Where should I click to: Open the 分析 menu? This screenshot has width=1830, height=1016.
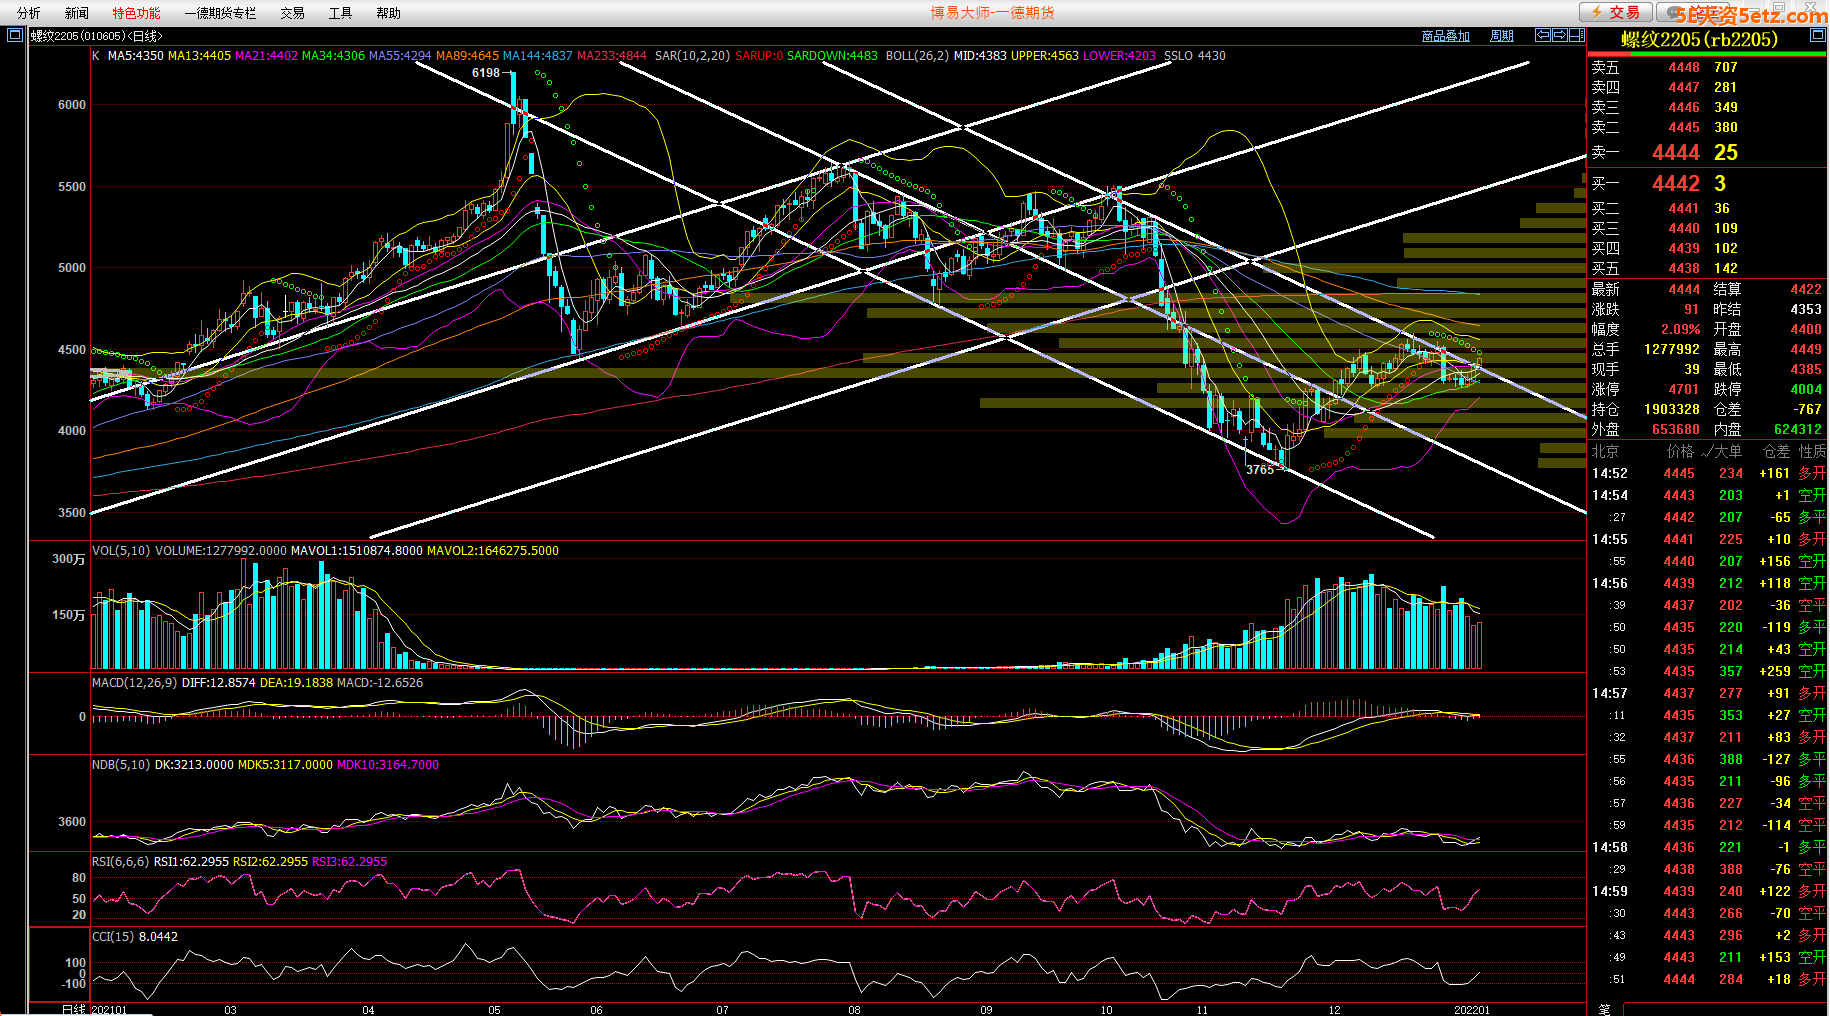coord(29,13)
